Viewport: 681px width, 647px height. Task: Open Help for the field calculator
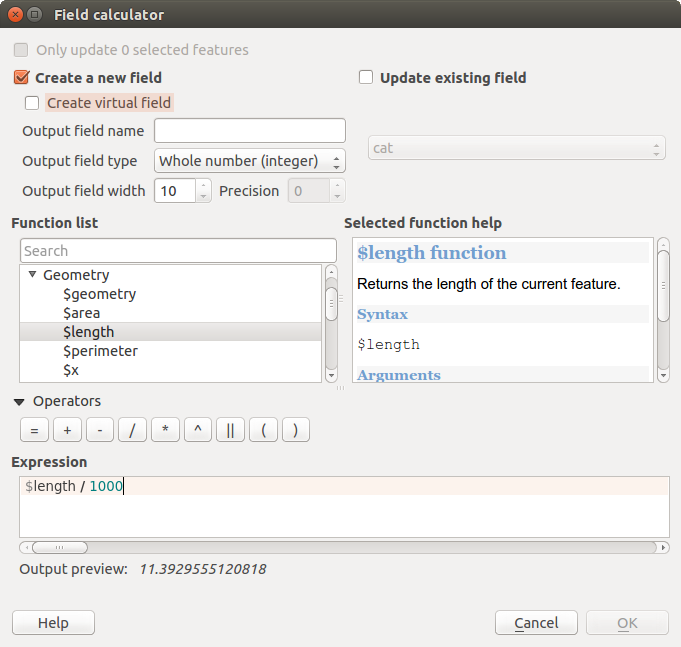[x=53, y=623]
